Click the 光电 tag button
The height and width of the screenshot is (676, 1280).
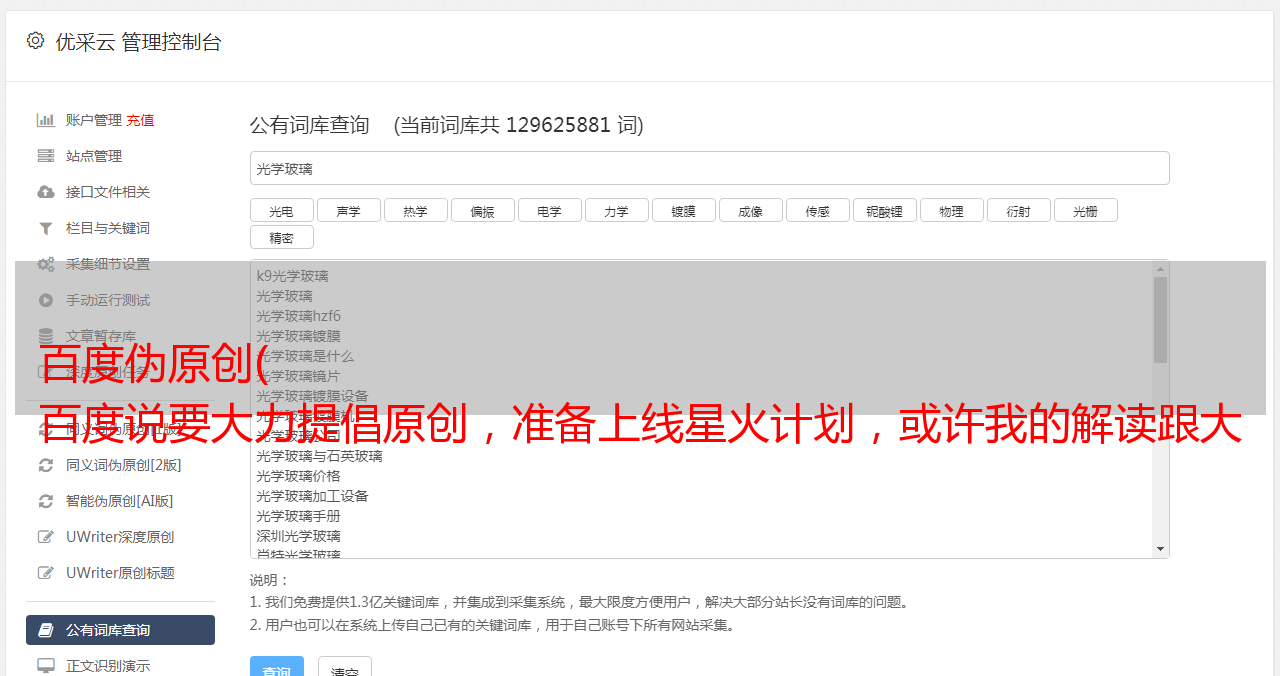pos(281,210)
